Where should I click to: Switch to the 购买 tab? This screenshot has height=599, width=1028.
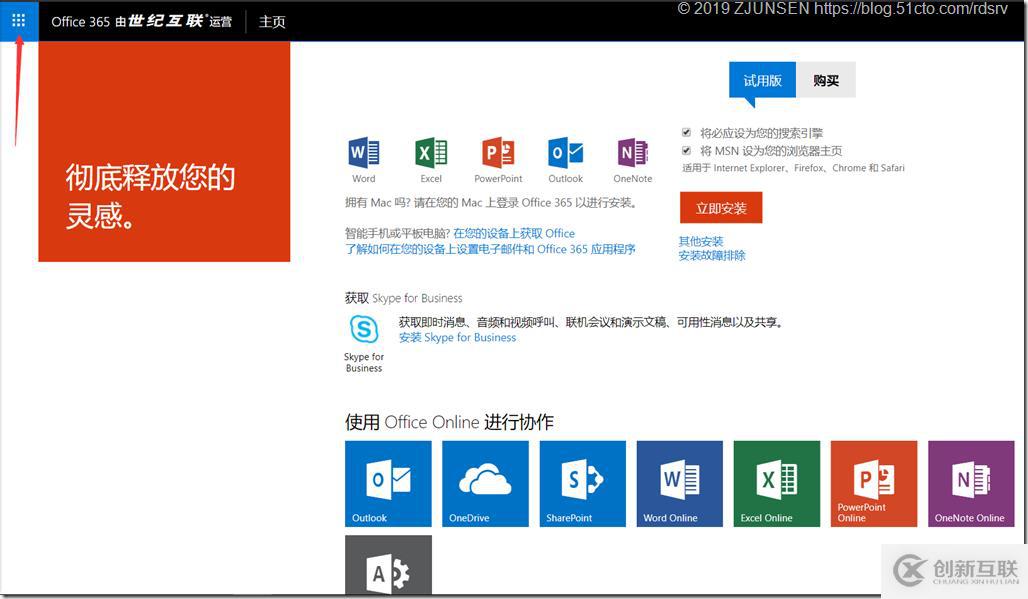(826, 81)
